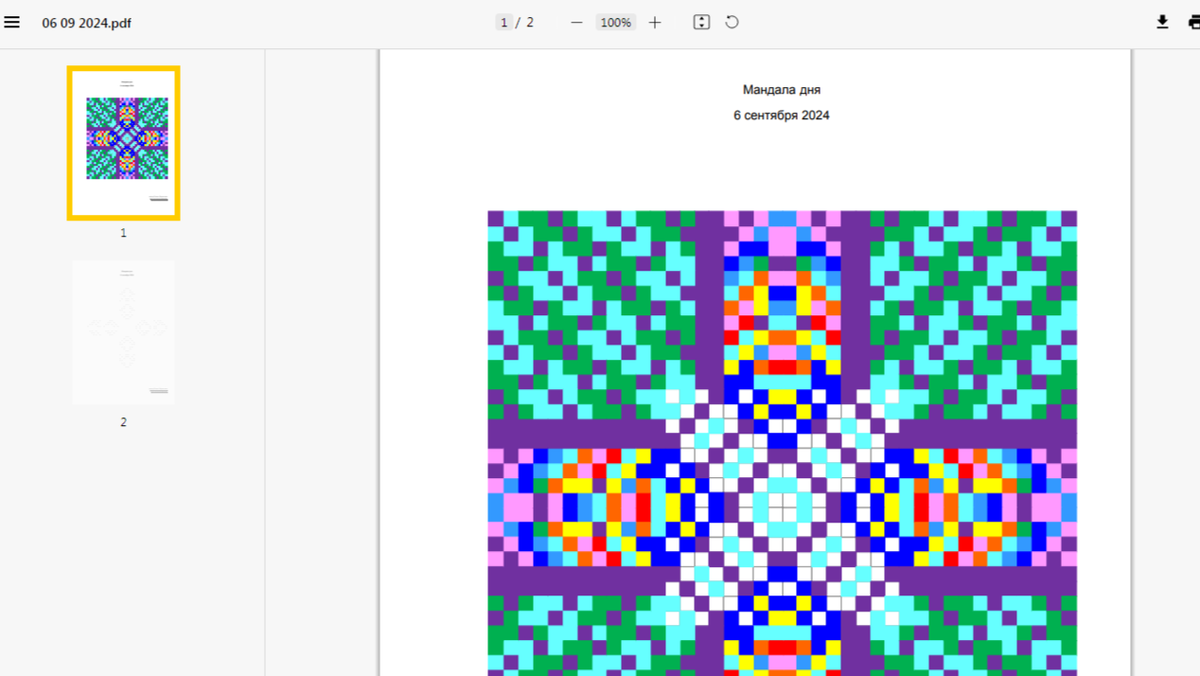The width and height of the screenshot is (1200, 676).
Task: Zoom out with the minus icon
Action: click(x=577, y=22)
